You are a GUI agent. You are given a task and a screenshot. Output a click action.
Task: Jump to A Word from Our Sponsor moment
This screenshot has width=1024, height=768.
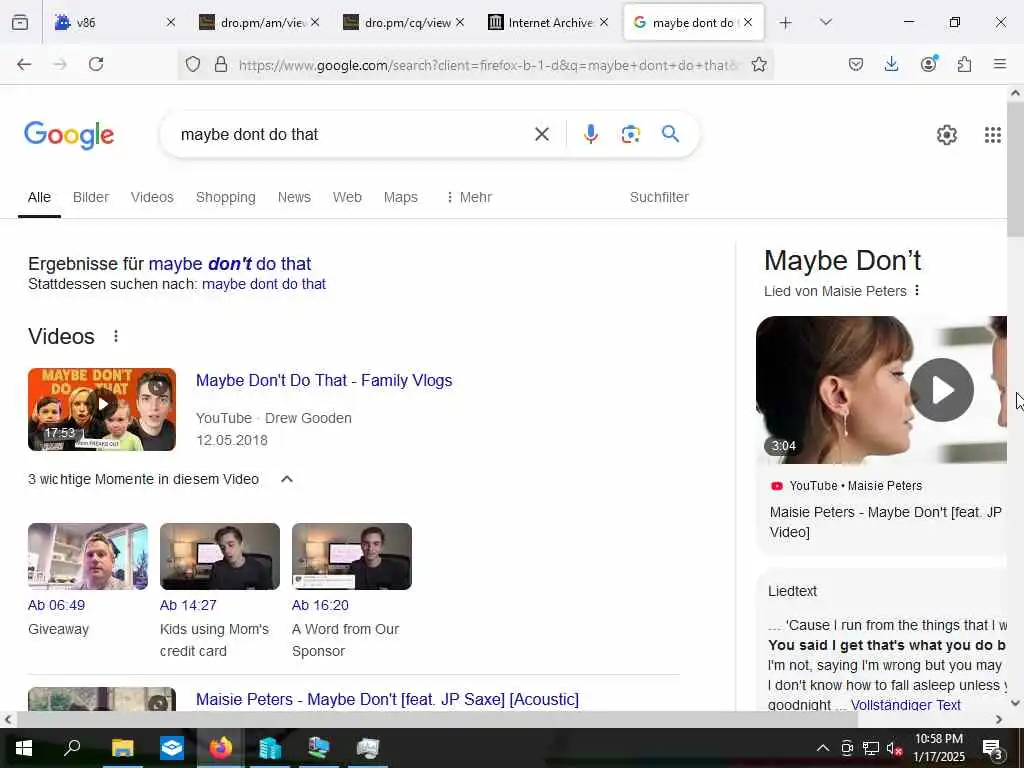(x=351, y=556)
